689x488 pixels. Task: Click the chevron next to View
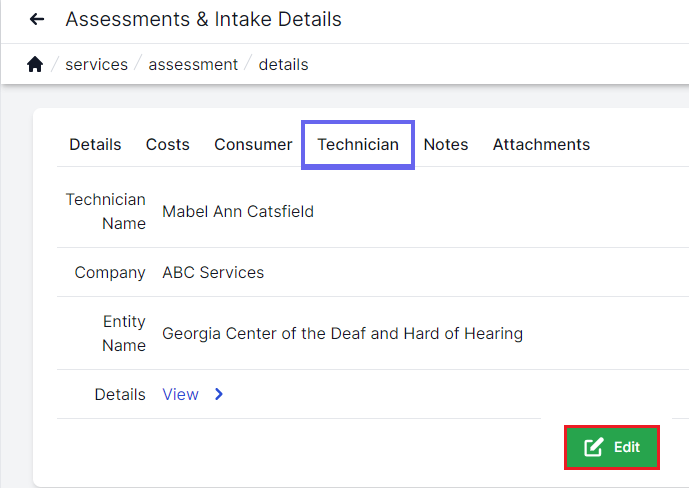tap(219, 394)
